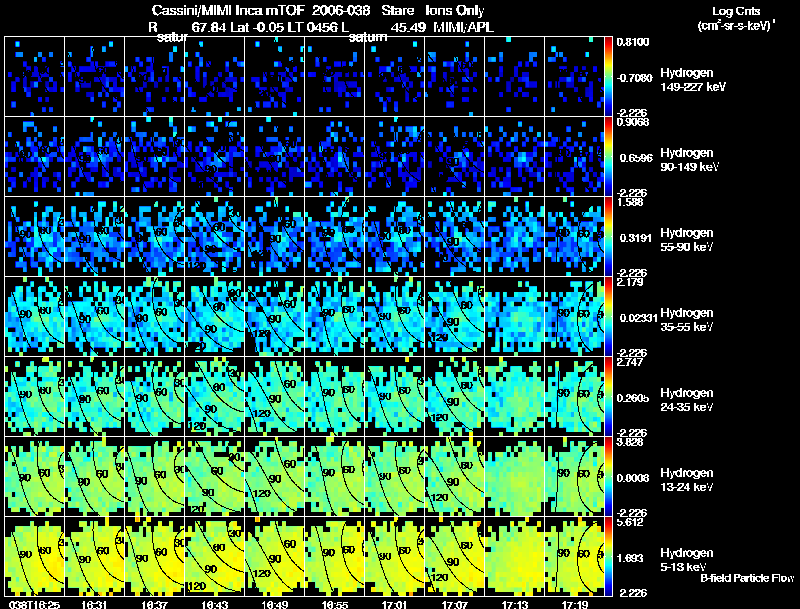Click the '16:43' time axis label
Viewport: 800px width, 609px height.
(214, 604)
